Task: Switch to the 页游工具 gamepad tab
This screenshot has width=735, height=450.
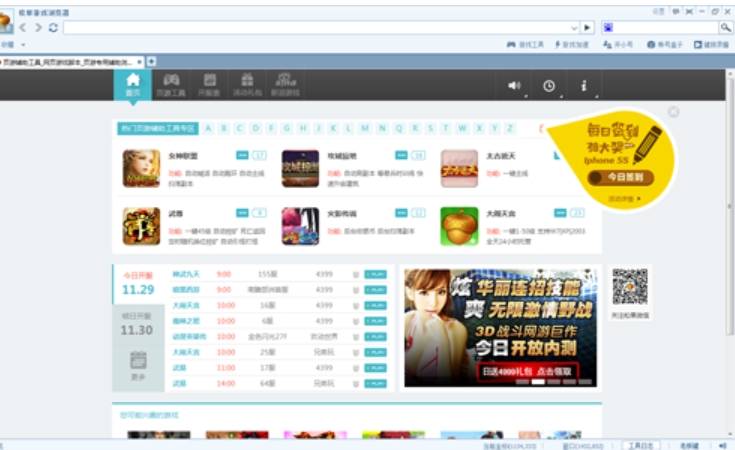Action: pyautogui.click(x=171, y=85)
